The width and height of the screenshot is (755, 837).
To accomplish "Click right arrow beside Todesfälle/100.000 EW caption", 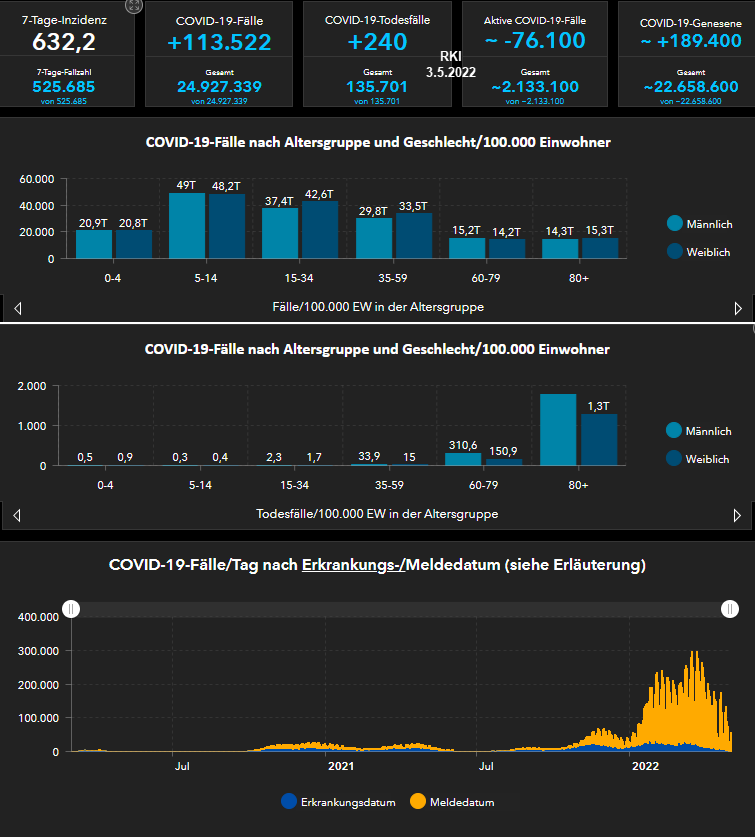I will tap(738, 515).
